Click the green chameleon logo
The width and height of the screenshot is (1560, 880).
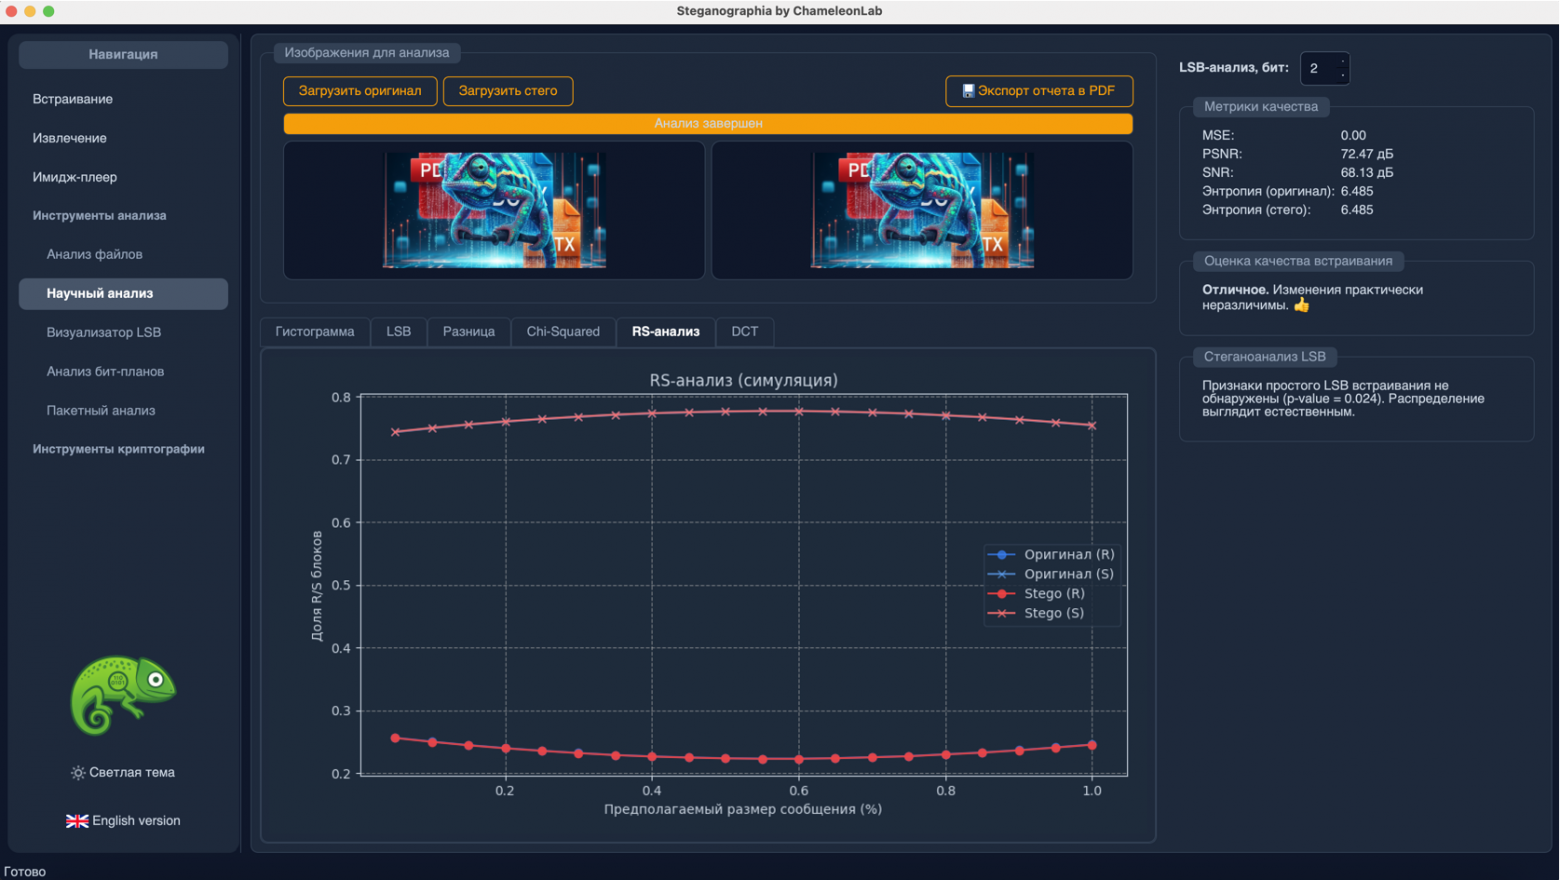[x=122, y=695]
